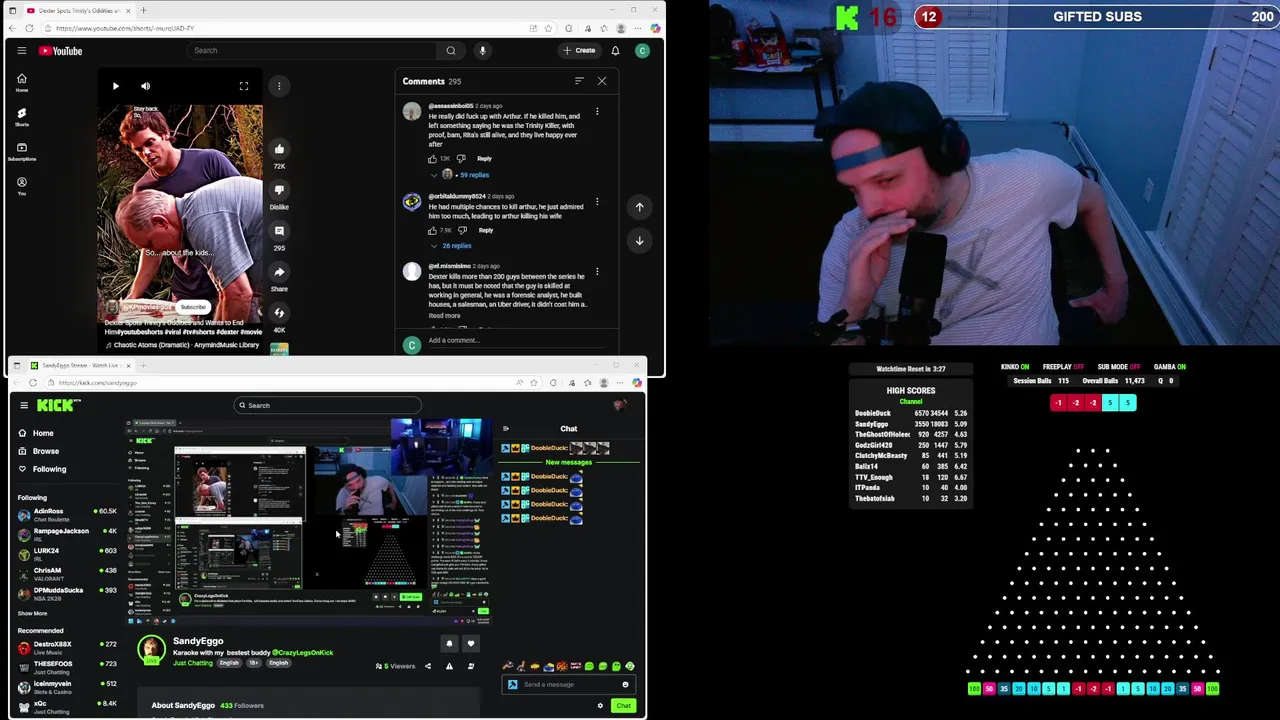Open AdinRoss channel in Following list
This screenshot has height=720, width=1280.
coord(66,514)
